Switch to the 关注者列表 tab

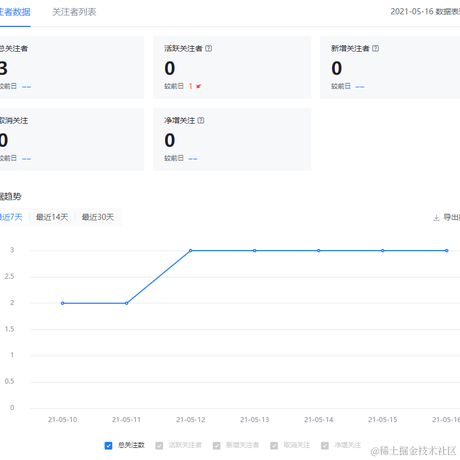(x=74, y=12)
